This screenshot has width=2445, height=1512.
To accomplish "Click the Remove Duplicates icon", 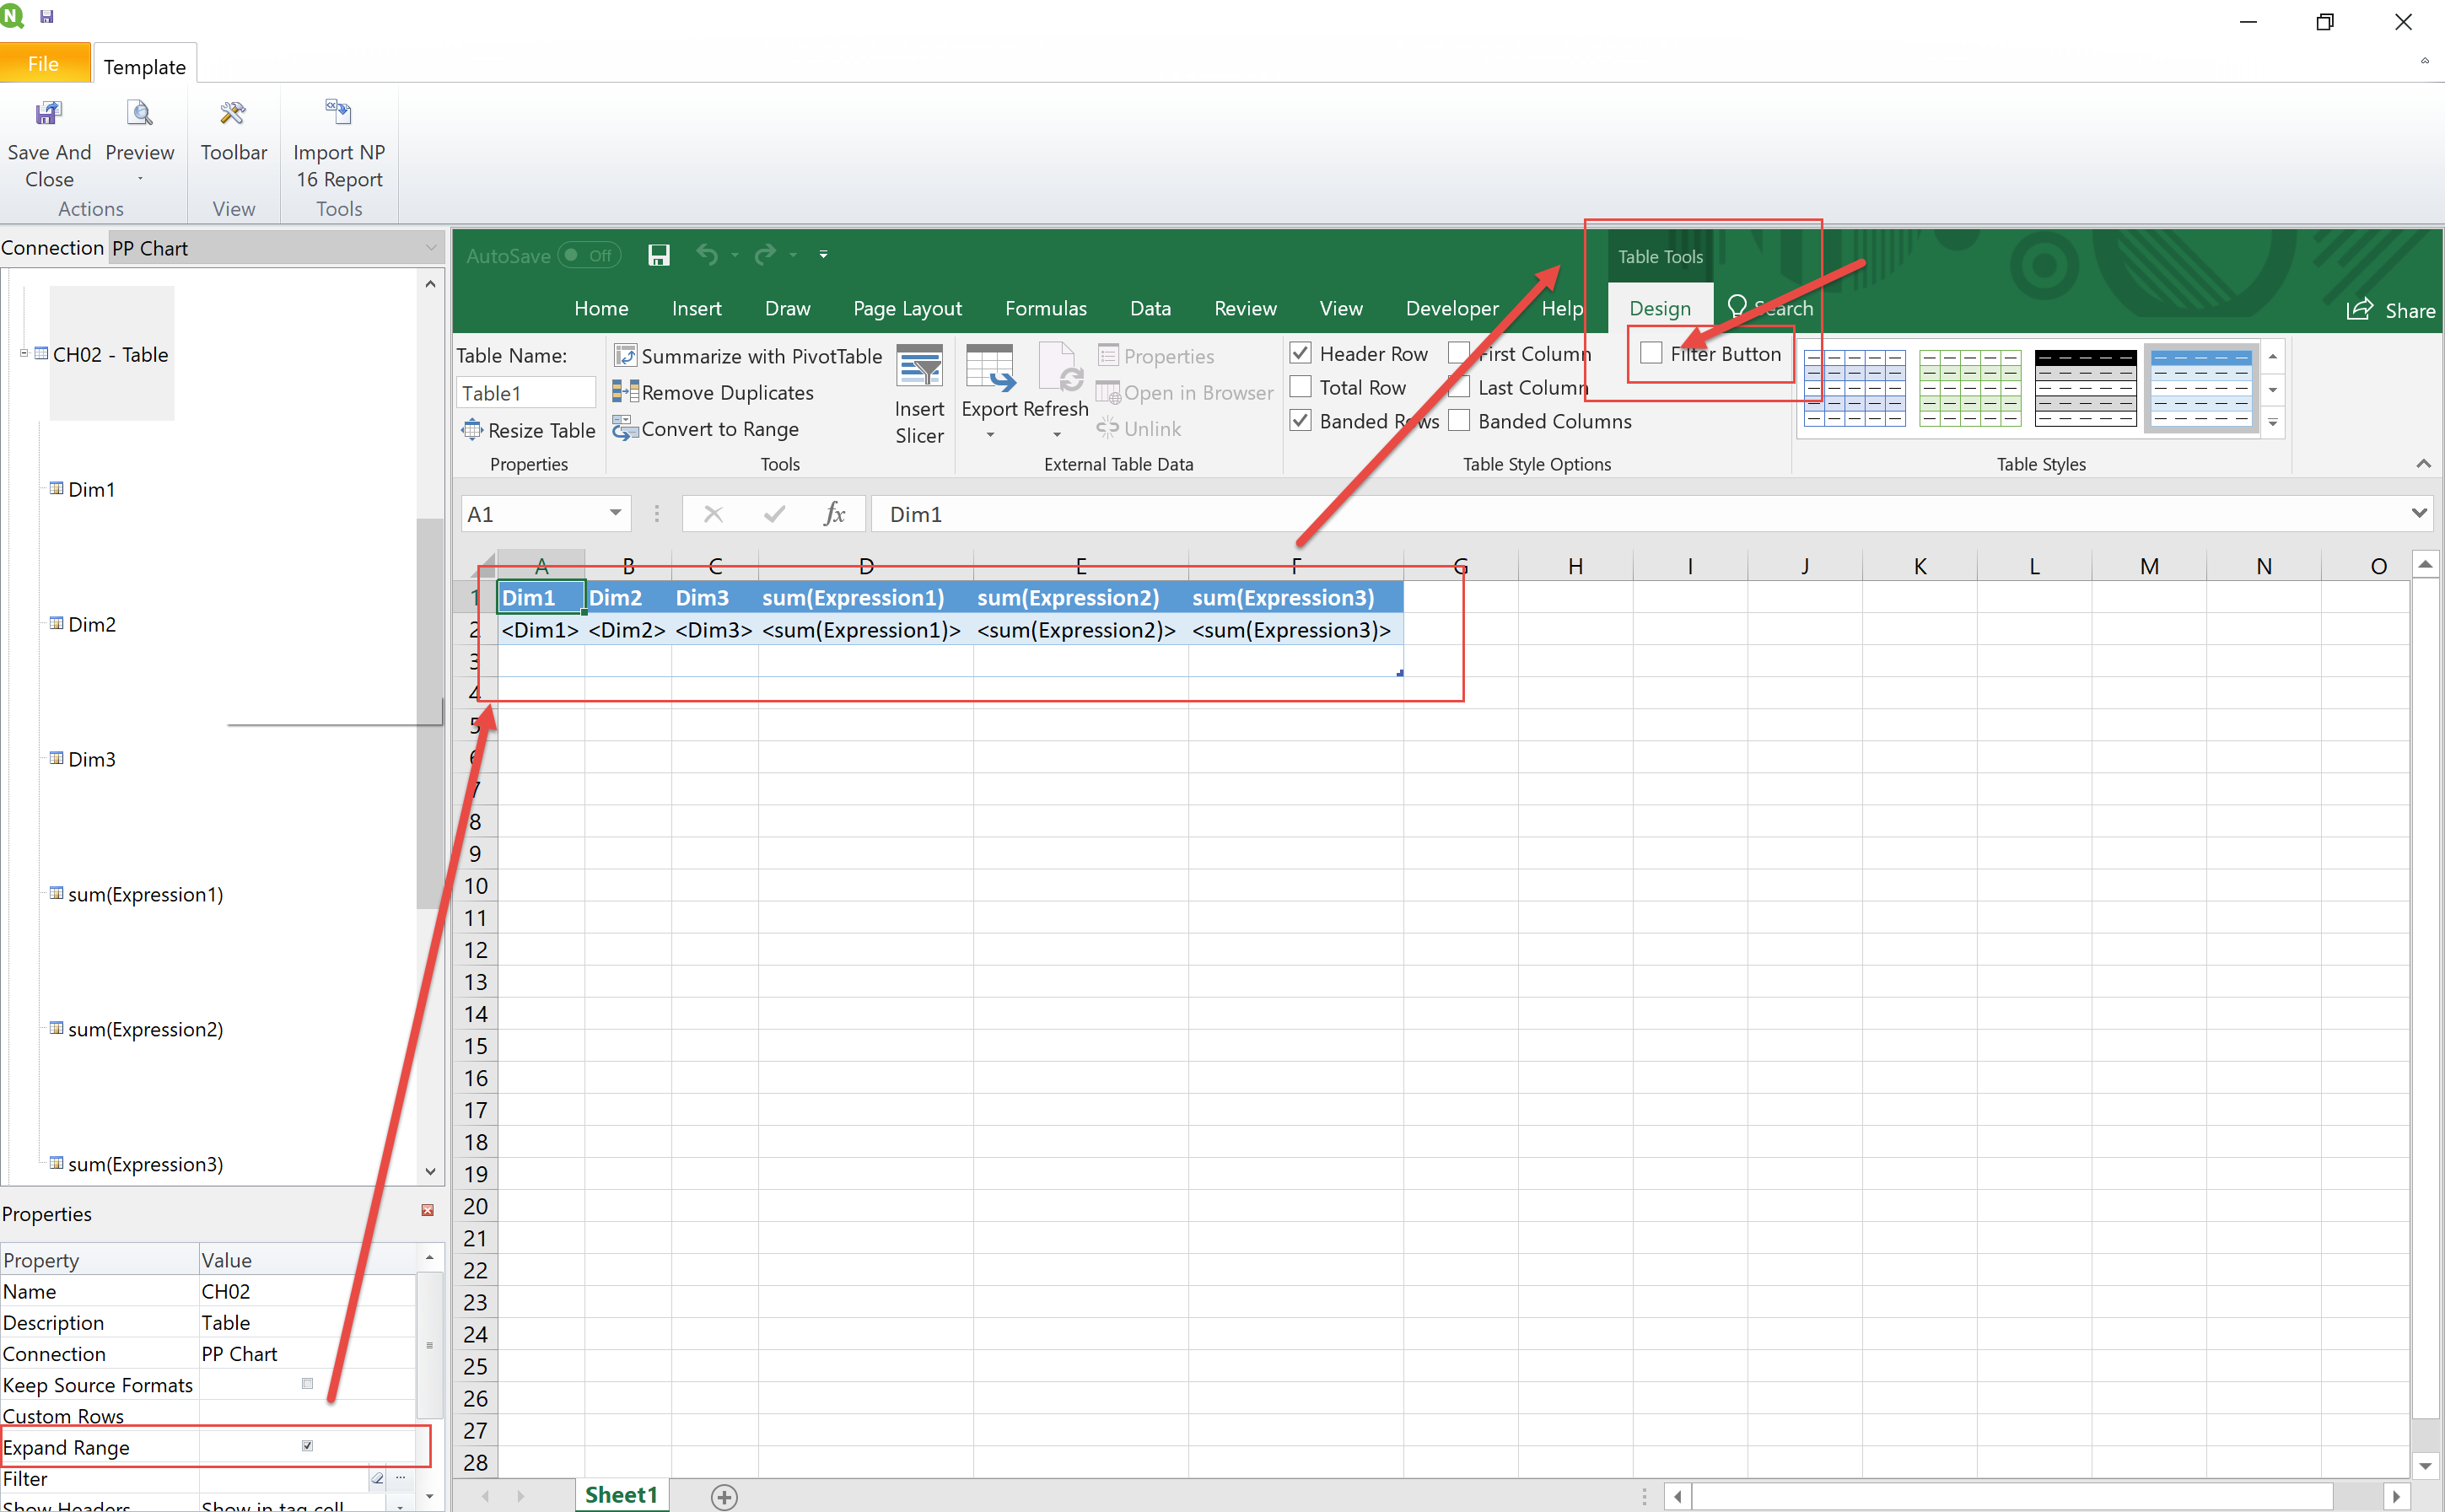I will coord(626,392).
